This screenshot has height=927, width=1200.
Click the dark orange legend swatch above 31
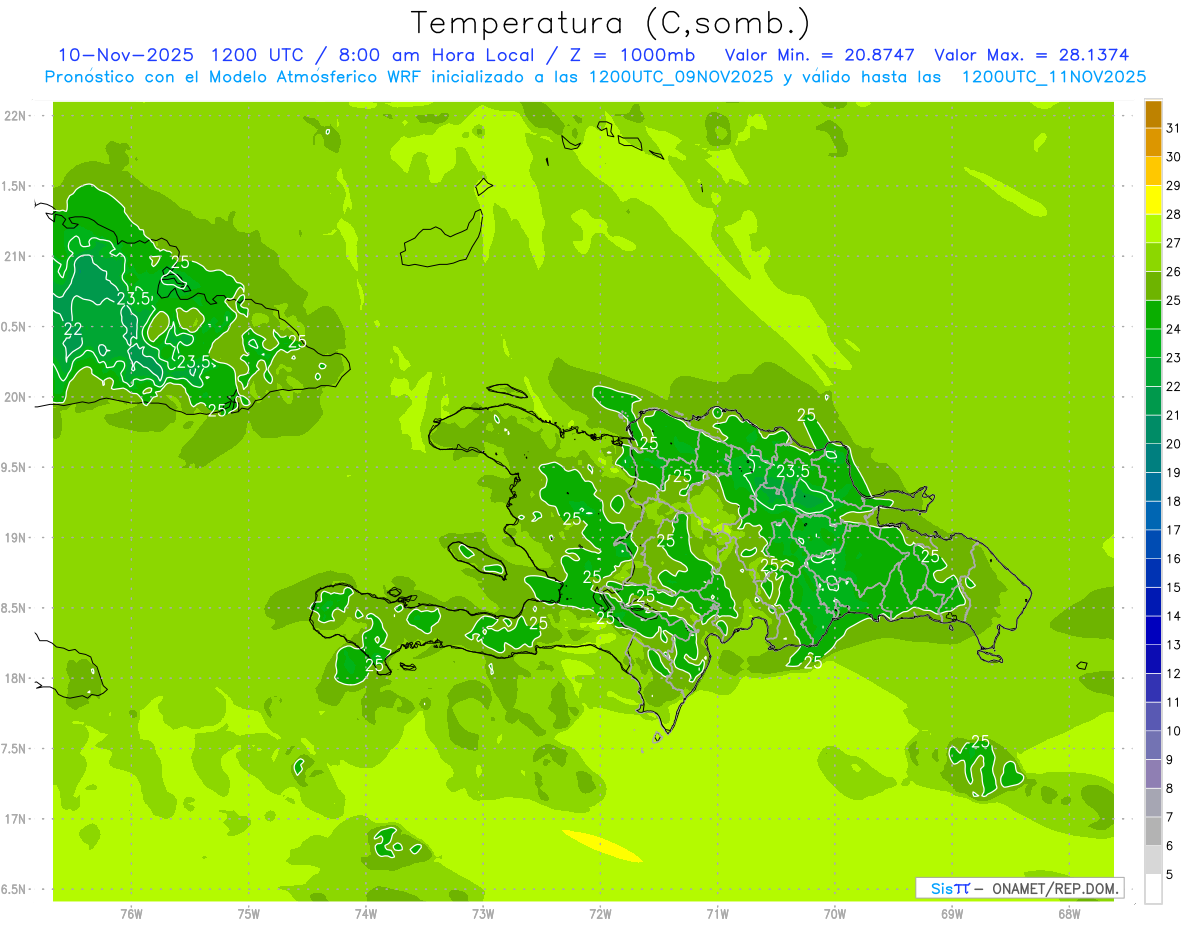click(x=1153, y=114)
